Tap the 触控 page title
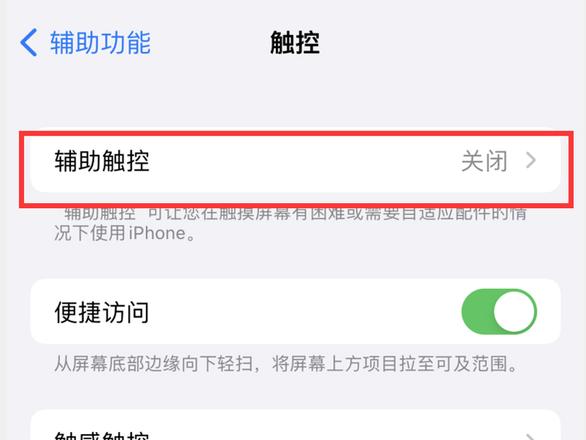 (295, 43)
